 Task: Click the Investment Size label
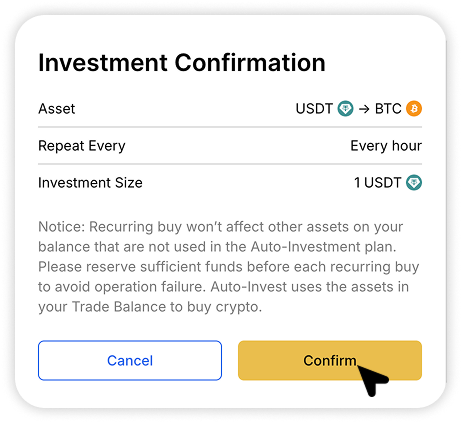(90, 183)
